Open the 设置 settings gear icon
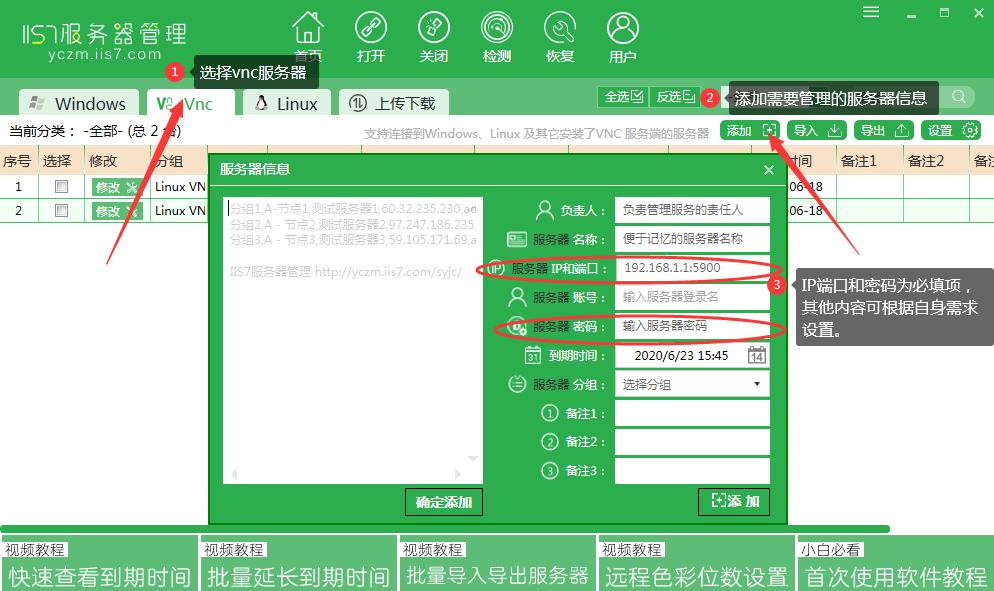Viewport: 994px width, 591px height. coord(950,129)
